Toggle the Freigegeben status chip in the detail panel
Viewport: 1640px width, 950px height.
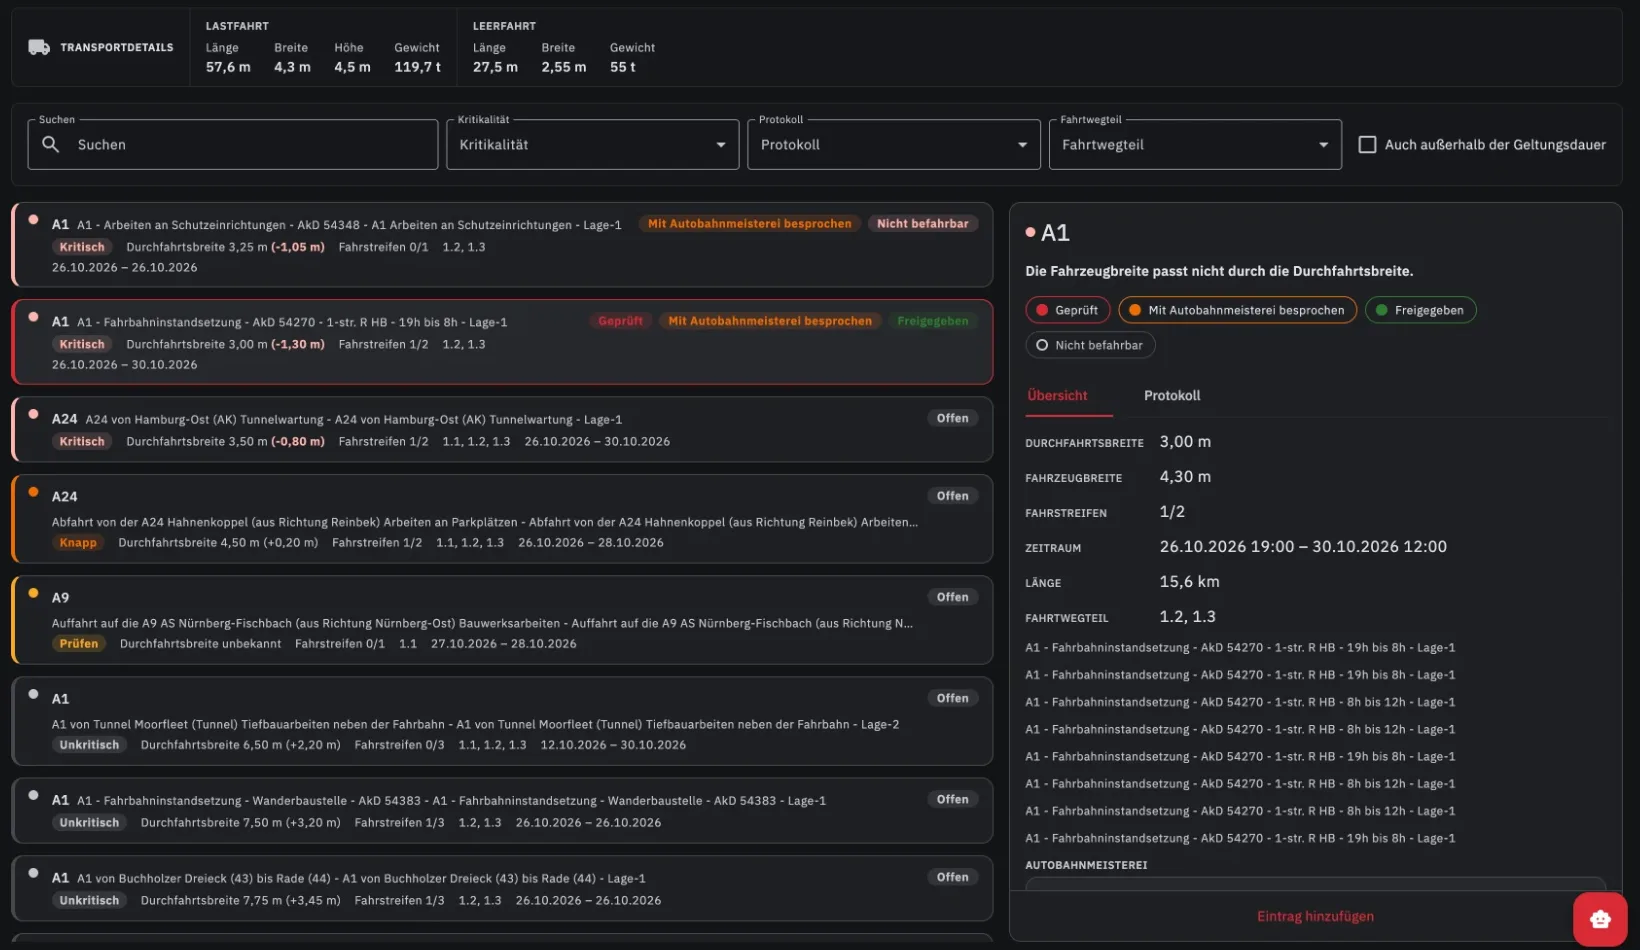coord(1420,310)
